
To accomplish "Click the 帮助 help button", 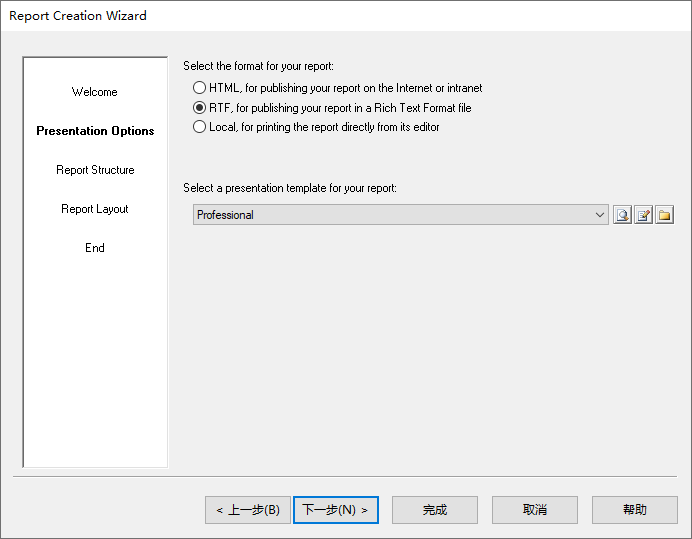I will click(635, 510).
